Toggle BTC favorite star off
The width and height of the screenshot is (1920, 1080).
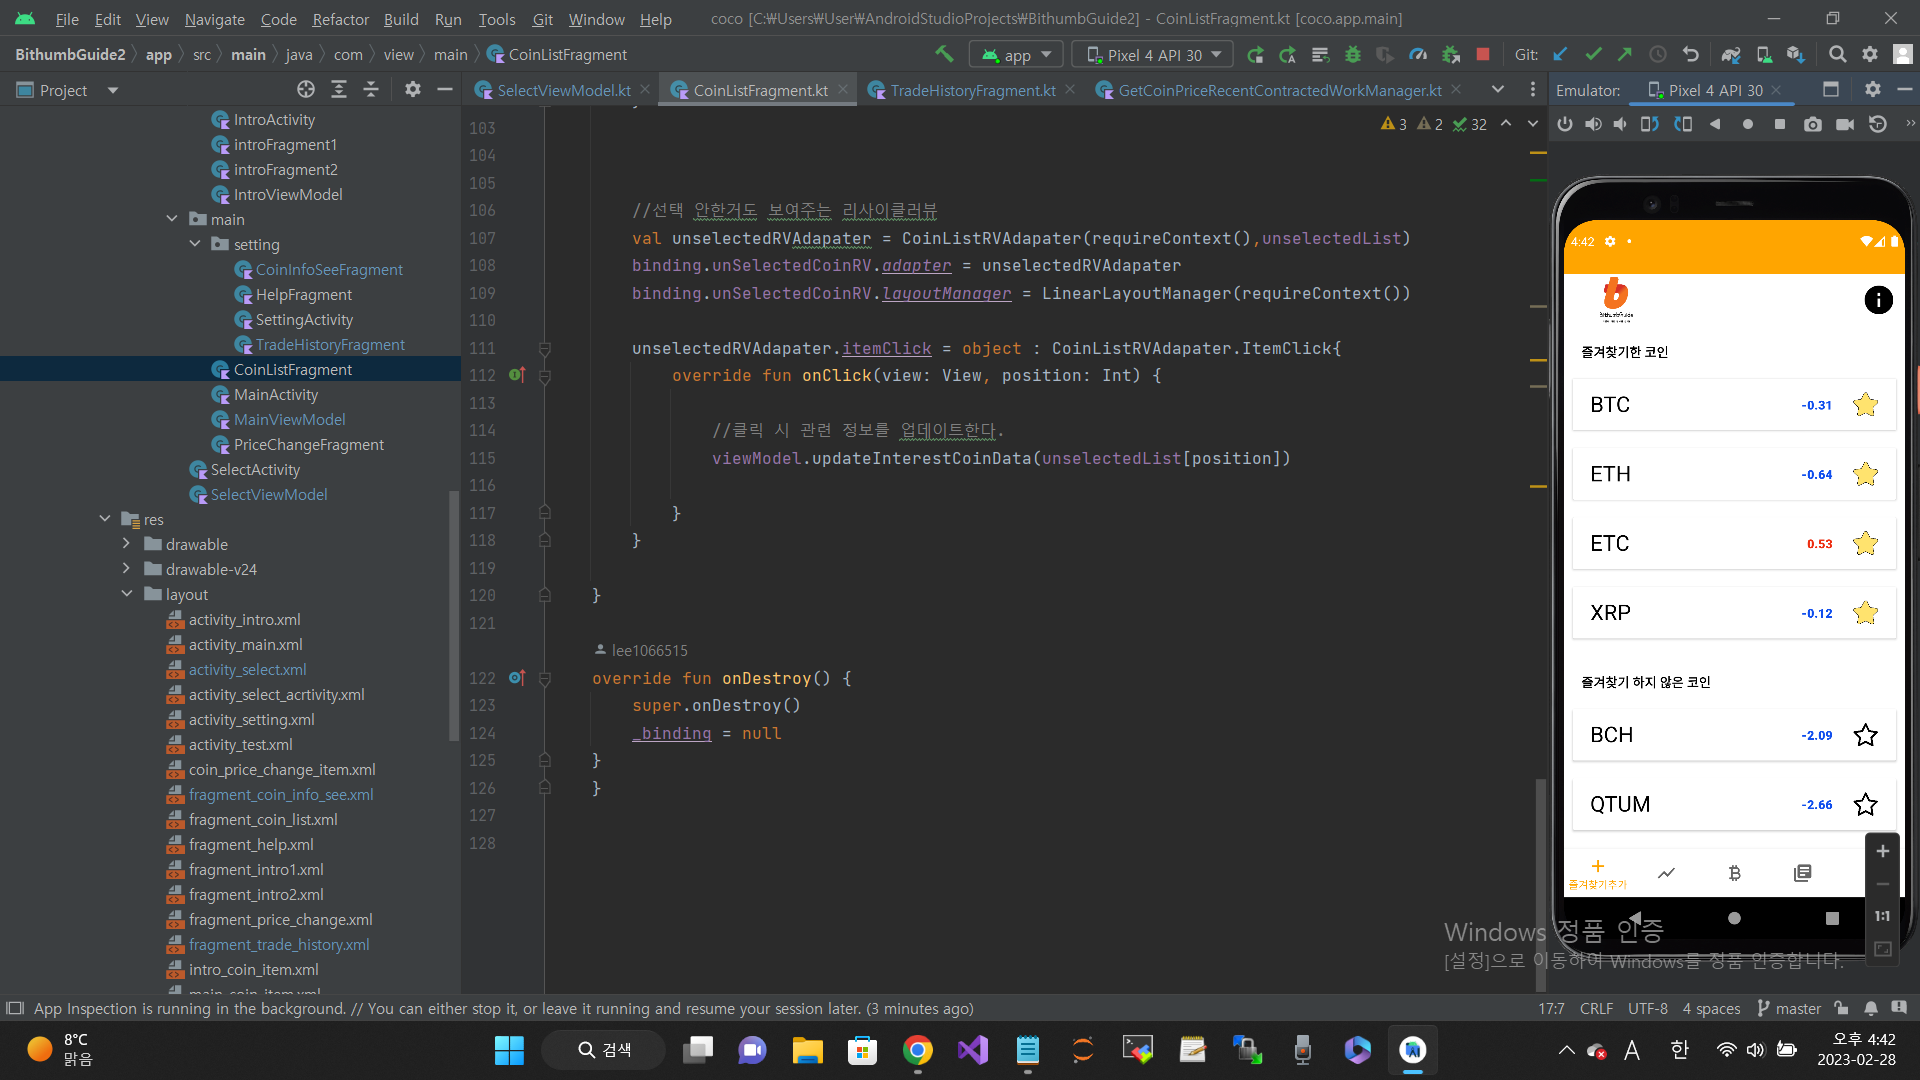1865,405
